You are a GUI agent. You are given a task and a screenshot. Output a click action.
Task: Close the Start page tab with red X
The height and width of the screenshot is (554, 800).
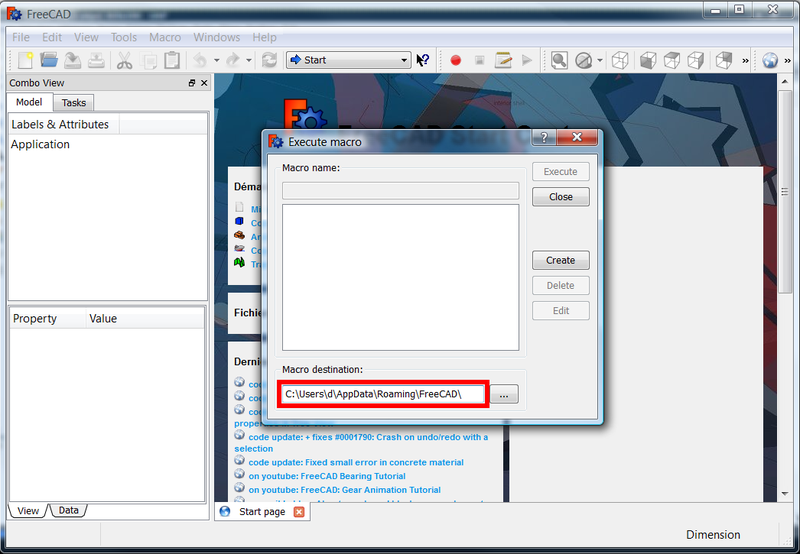coord(299,512)
